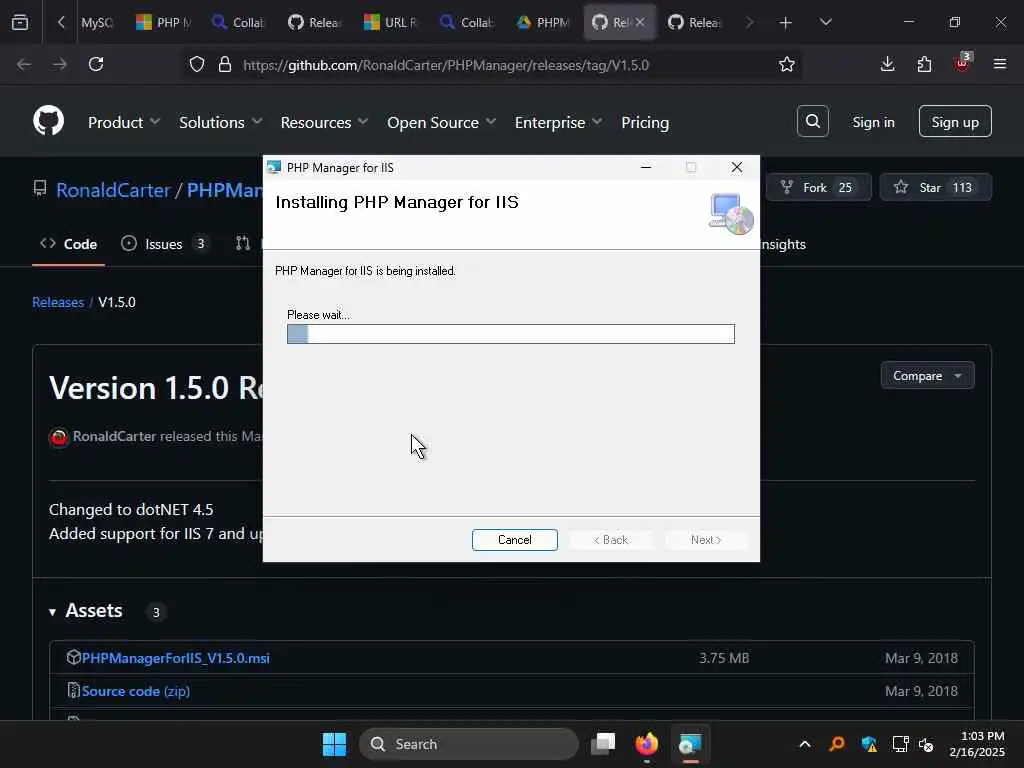Star the PHPManager repository
The width and height of the screenshot is (1024, 768).
[x=936, y=187]
